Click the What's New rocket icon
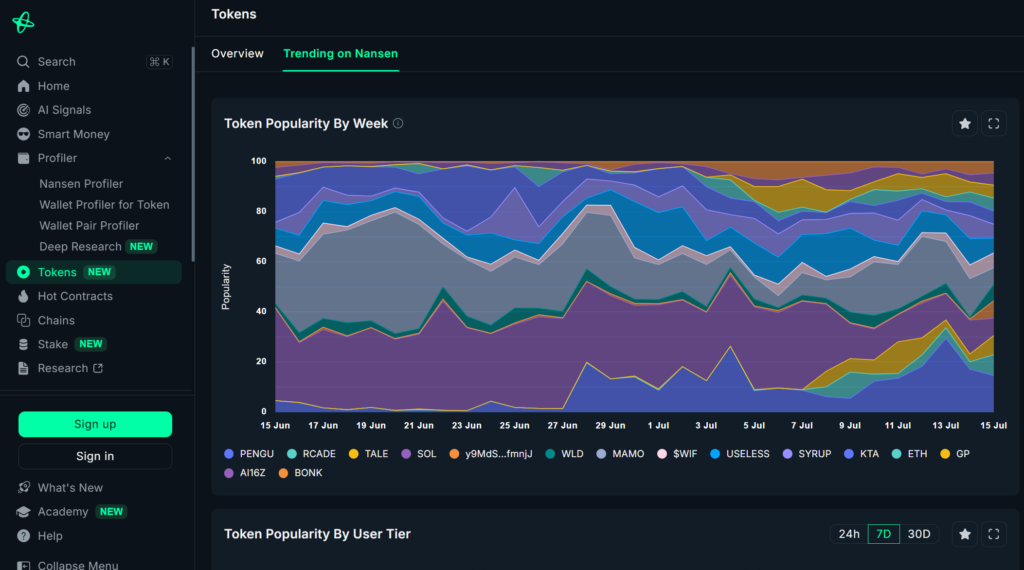Screen dimensions: 1024x570 click(24, 488)
